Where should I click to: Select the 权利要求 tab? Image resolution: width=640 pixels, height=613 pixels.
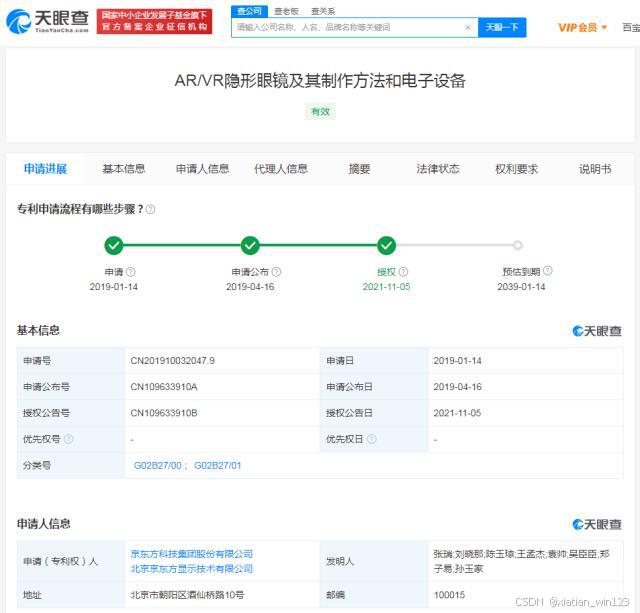517,169
